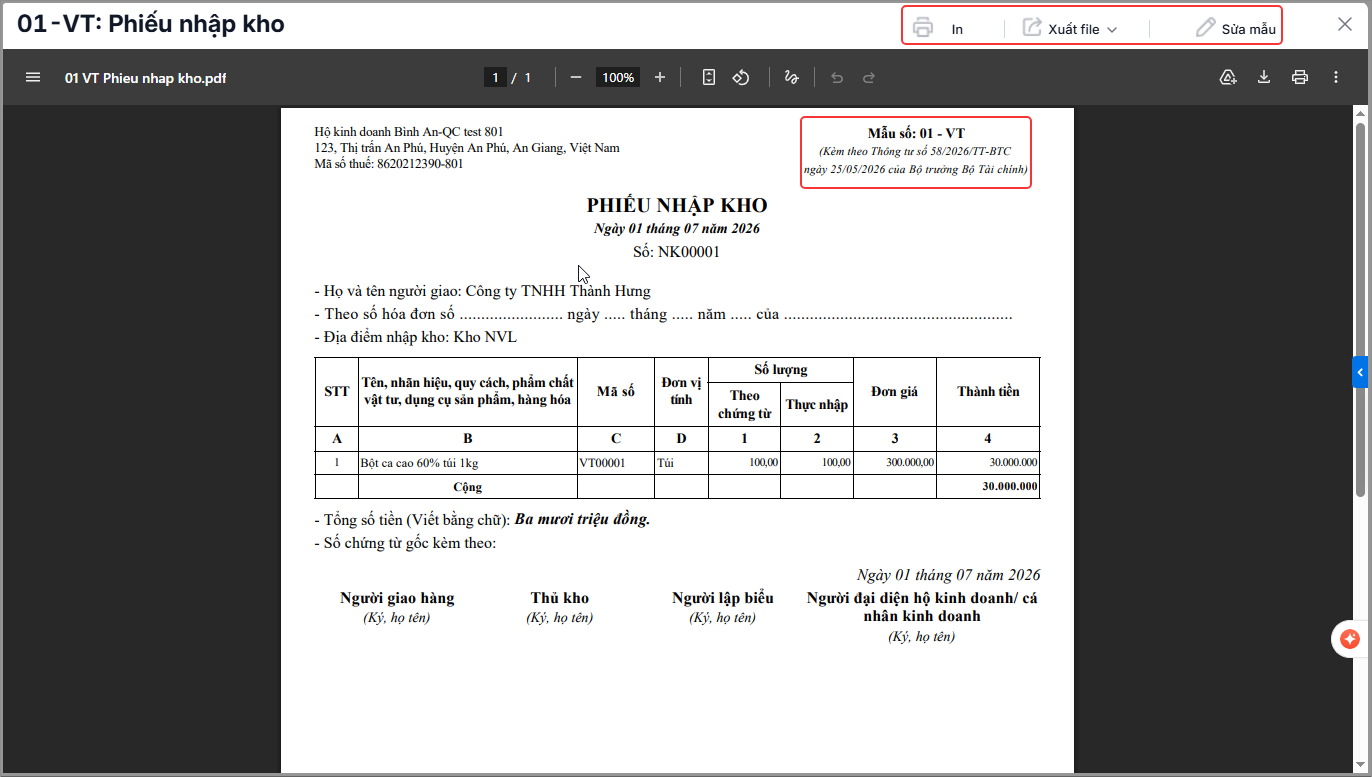Save the PDF to Google Drive

(1229, 77)
